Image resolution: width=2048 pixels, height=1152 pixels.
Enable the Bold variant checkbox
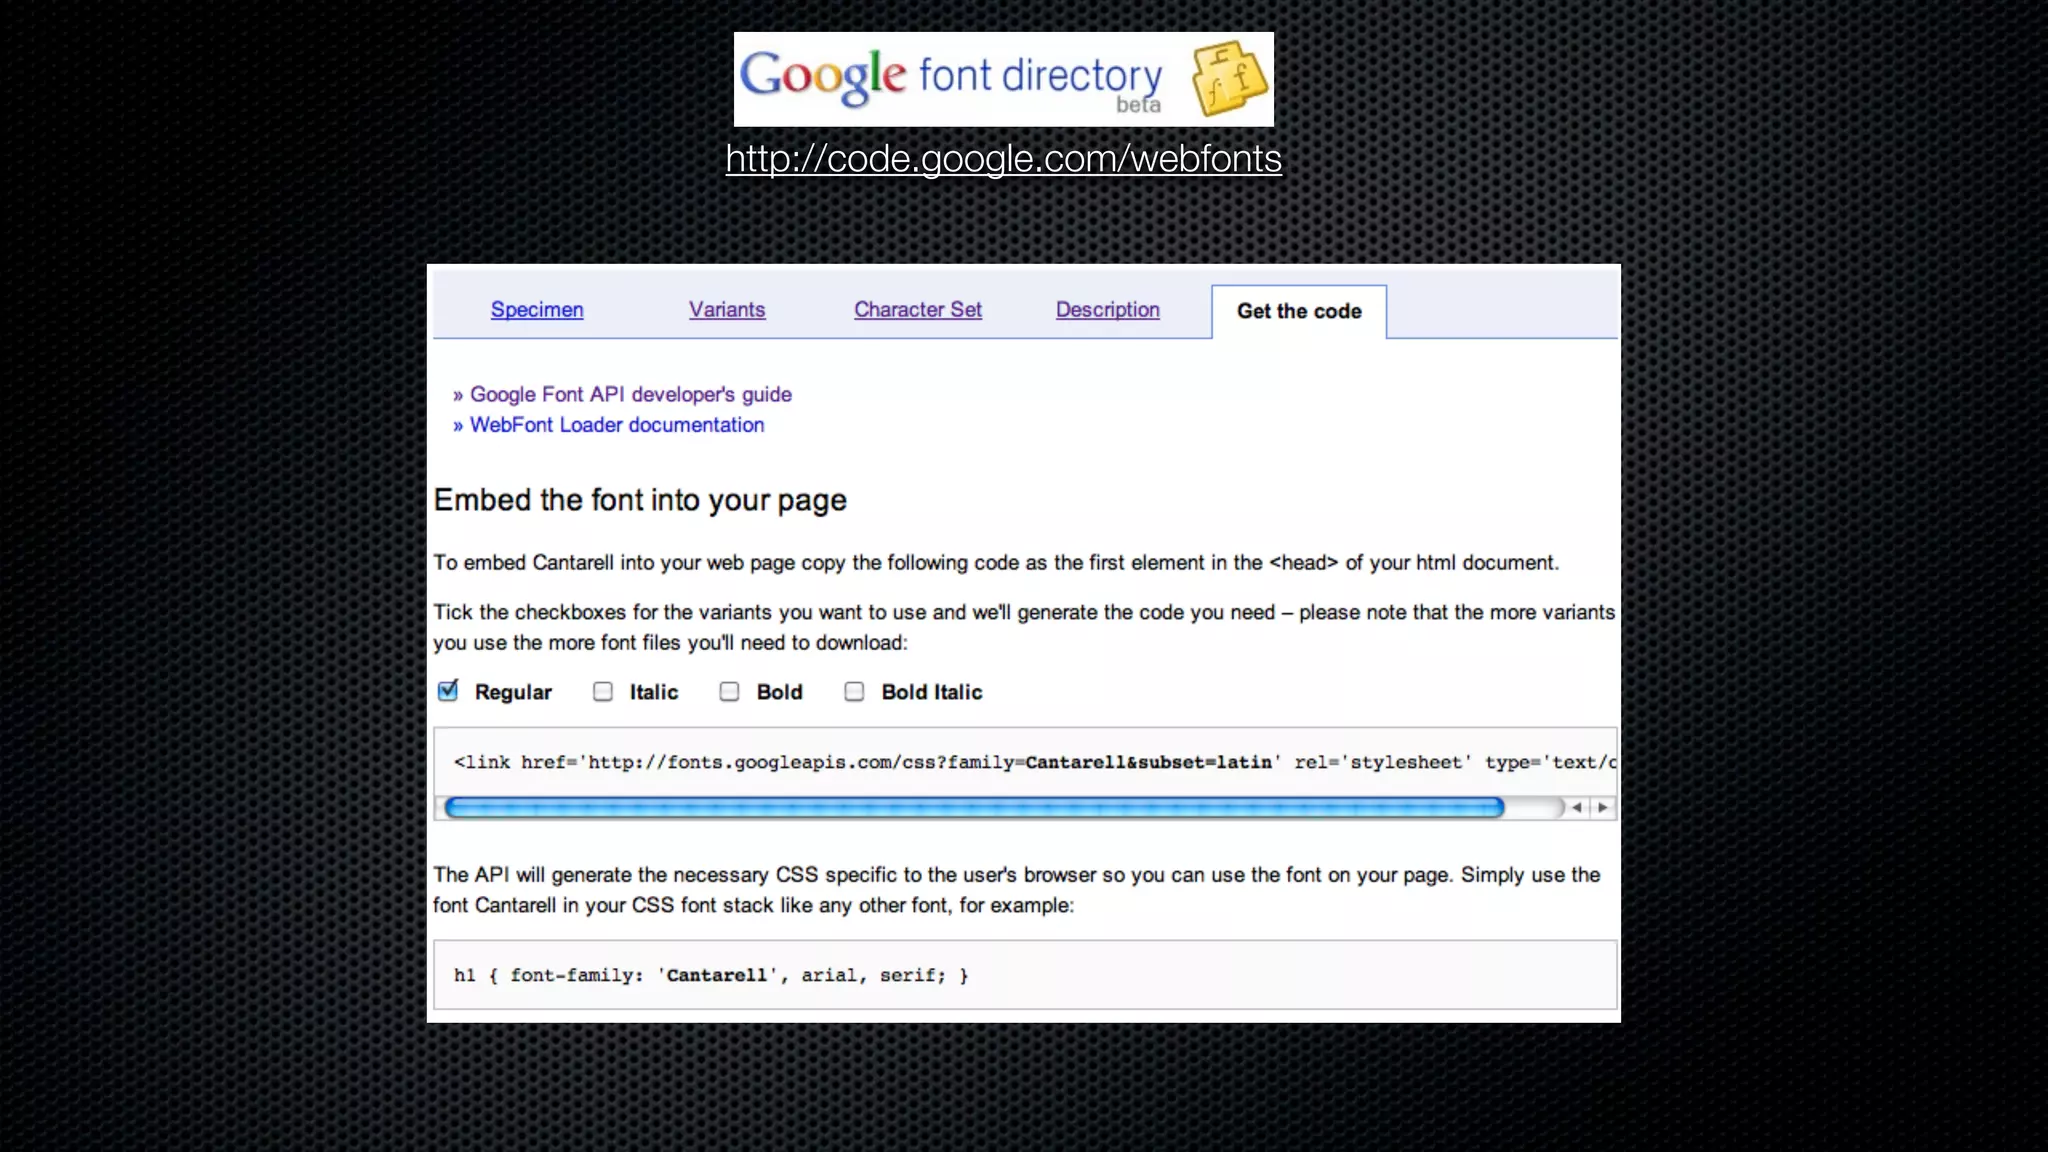pyautogui.click(x=730, y=692)
